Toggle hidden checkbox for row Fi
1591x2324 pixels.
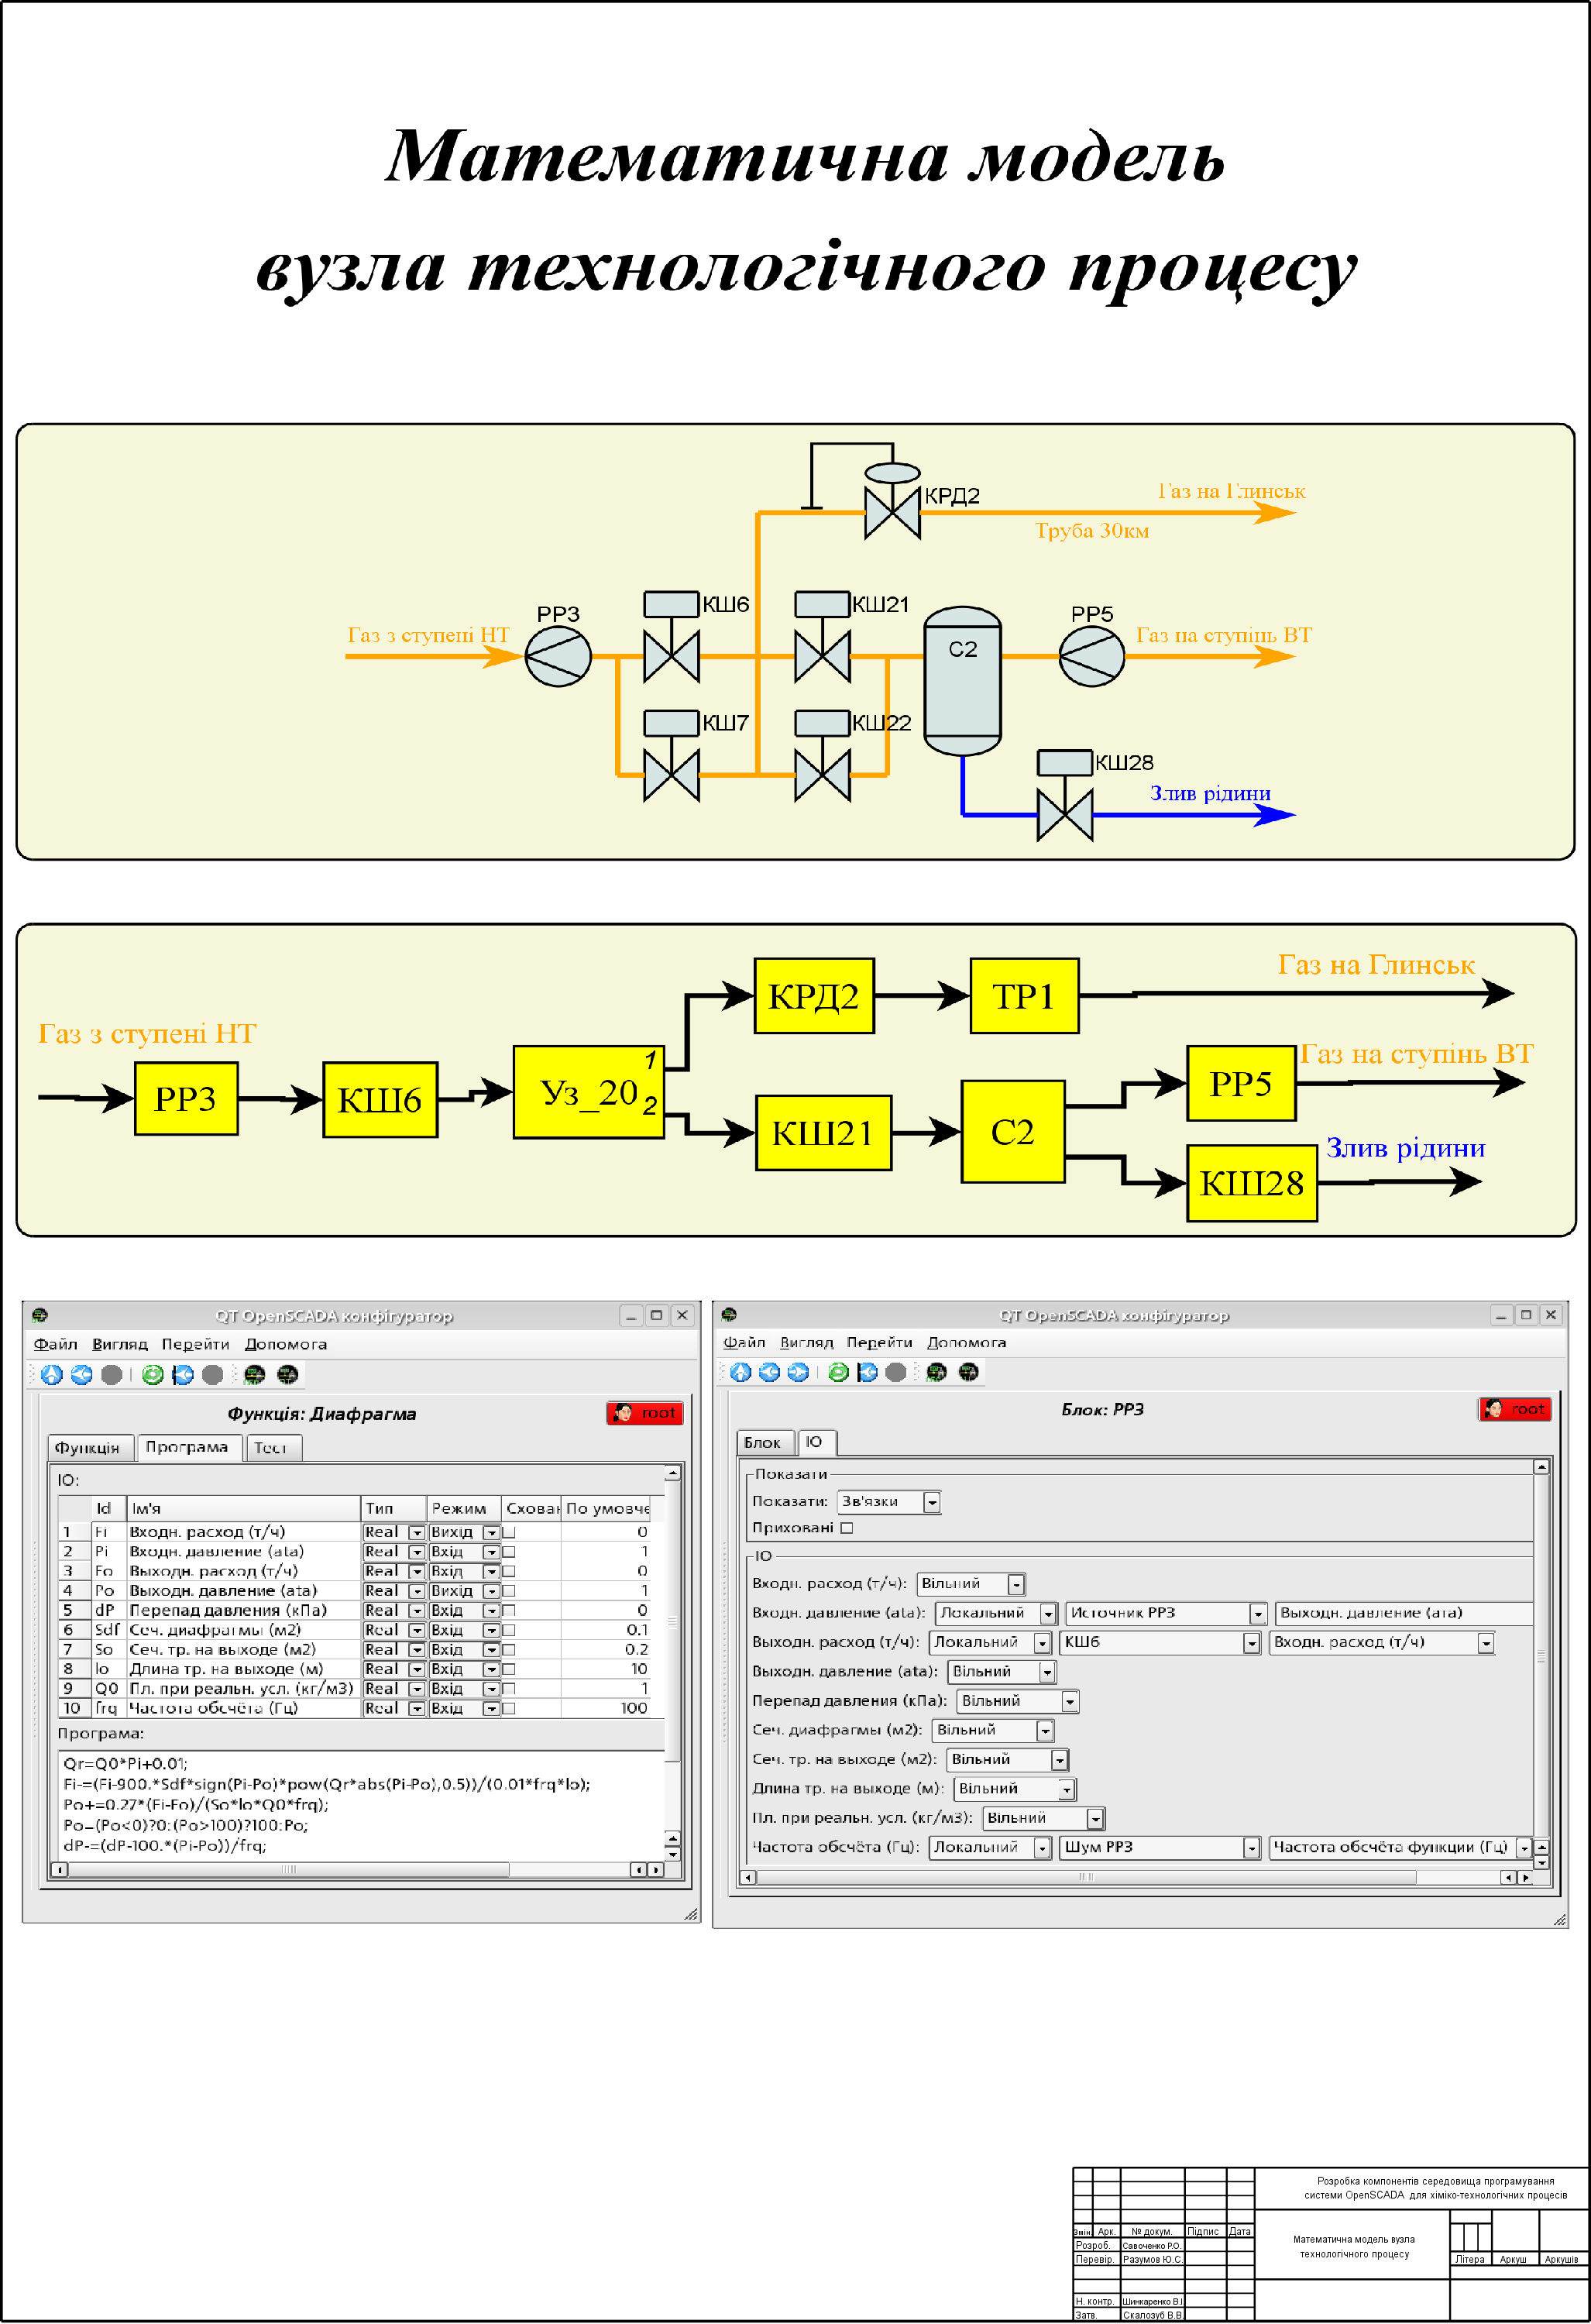(x=509, y=1532)
